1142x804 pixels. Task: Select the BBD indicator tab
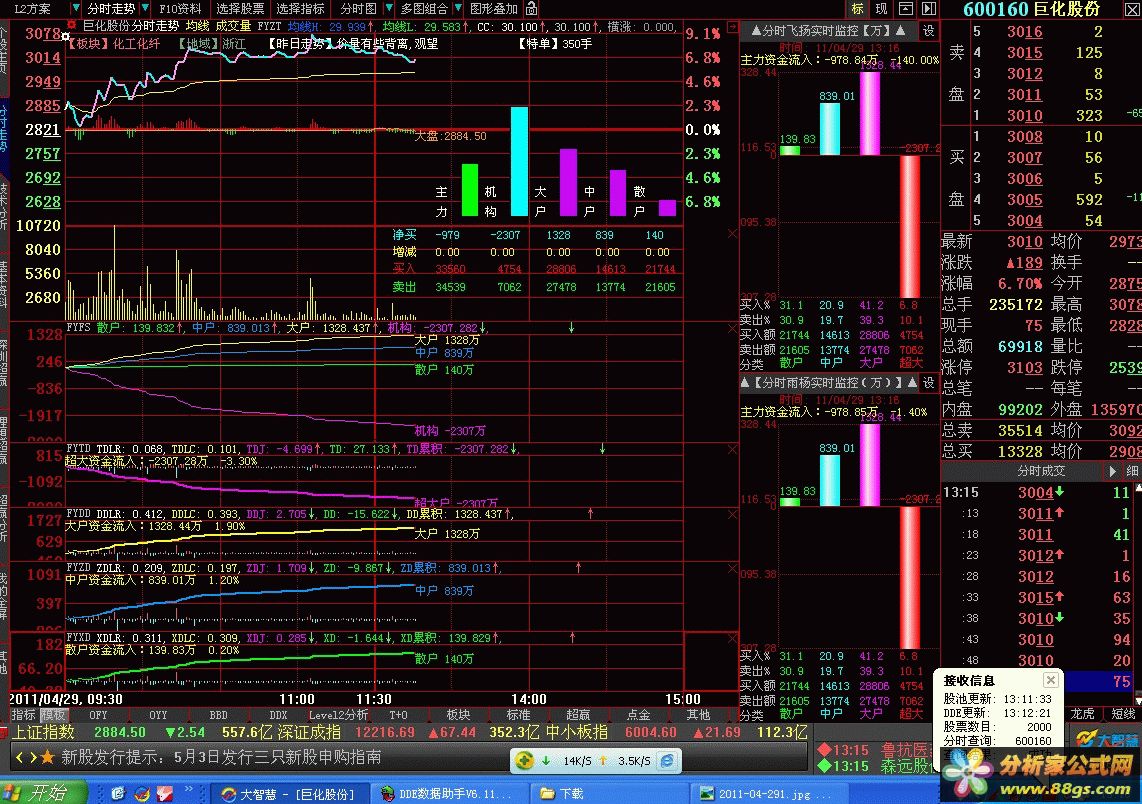(x=218, y=715)
